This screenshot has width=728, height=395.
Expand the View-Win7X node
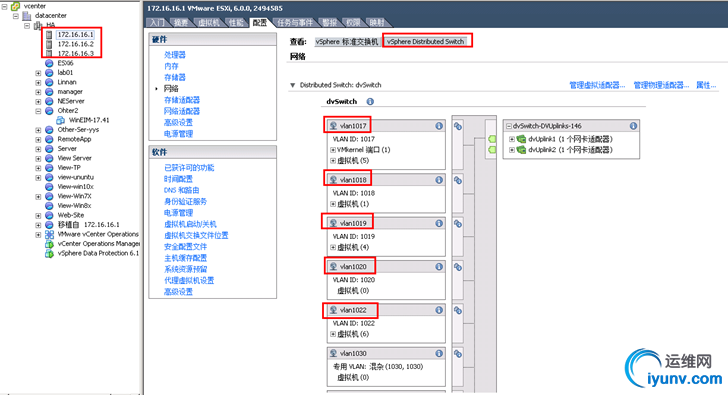click(x=38, y=196)
